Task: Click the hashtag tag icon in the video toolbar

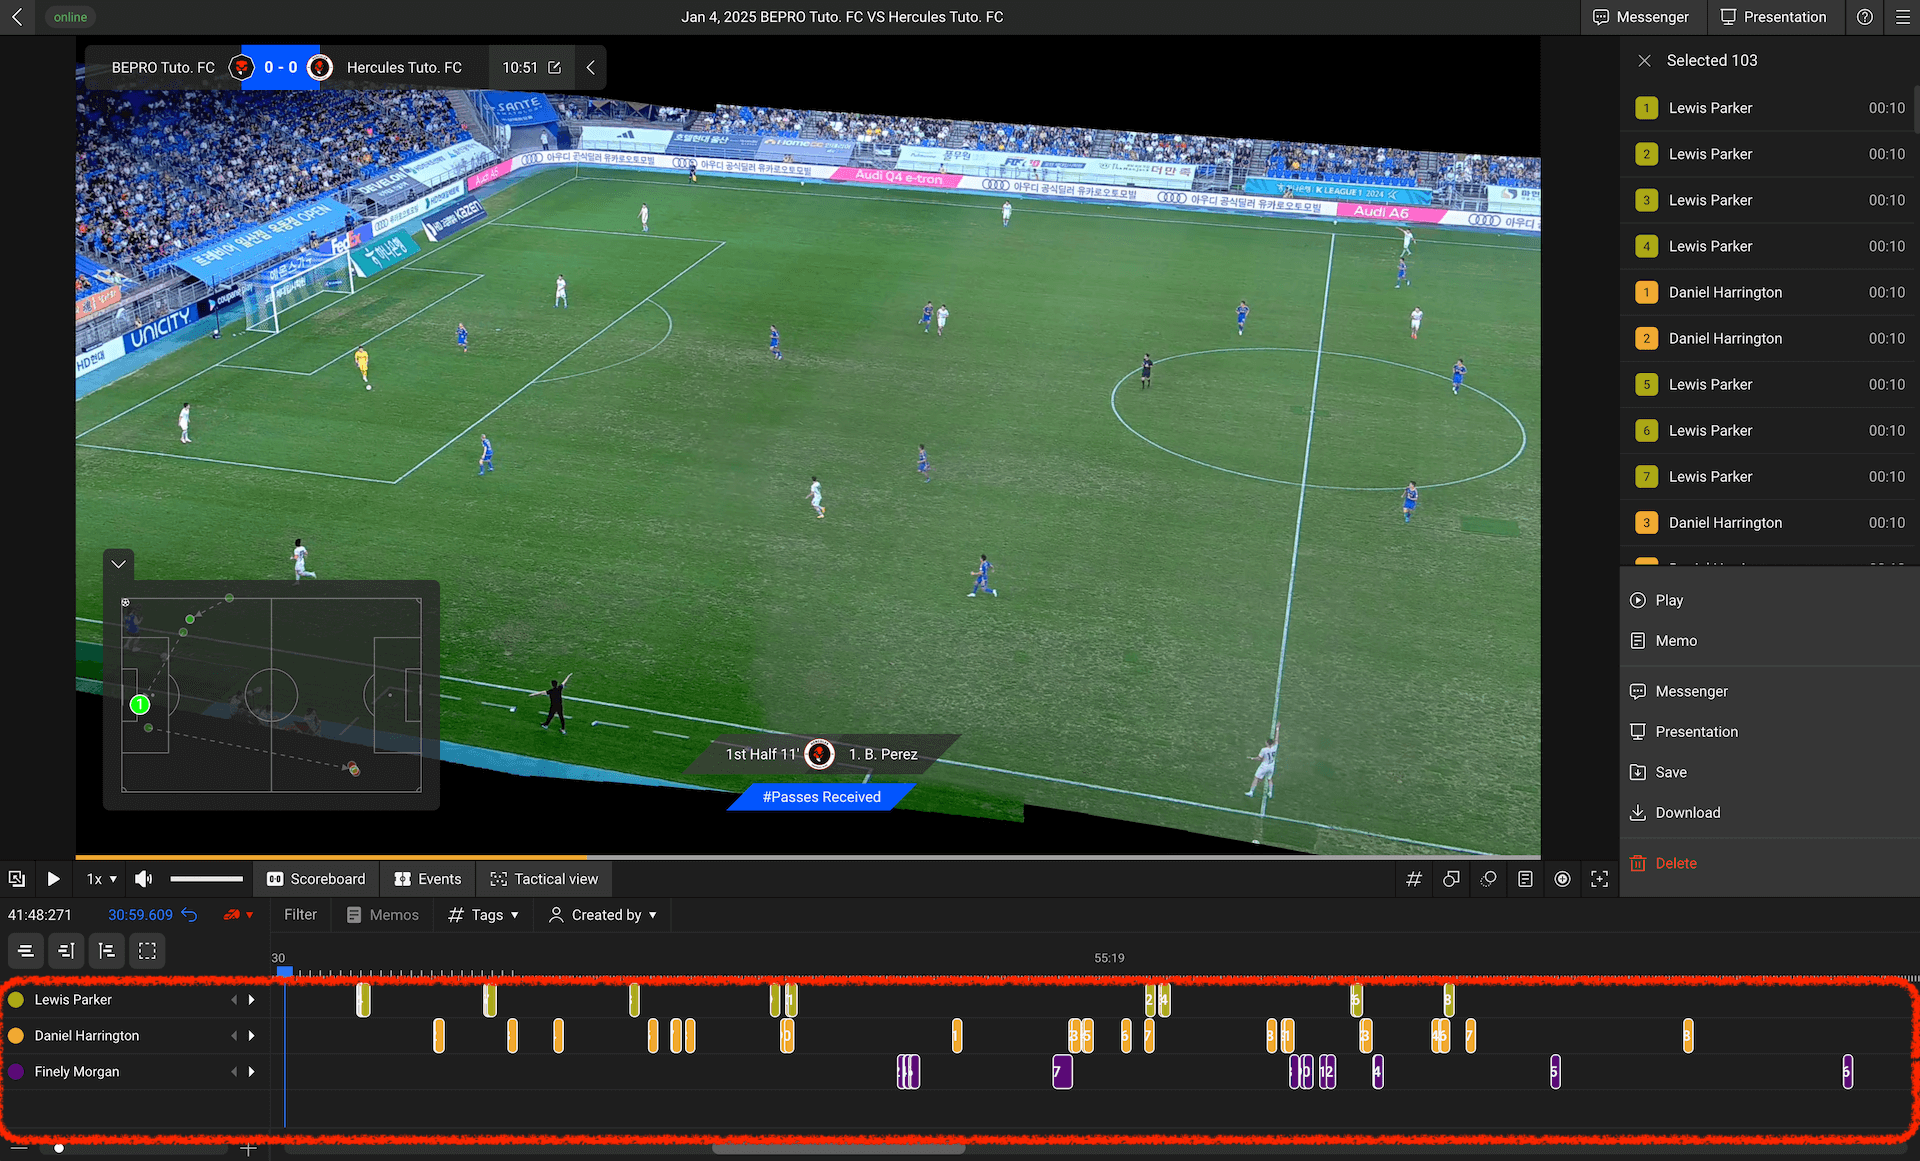Action: coord(1413,879)
